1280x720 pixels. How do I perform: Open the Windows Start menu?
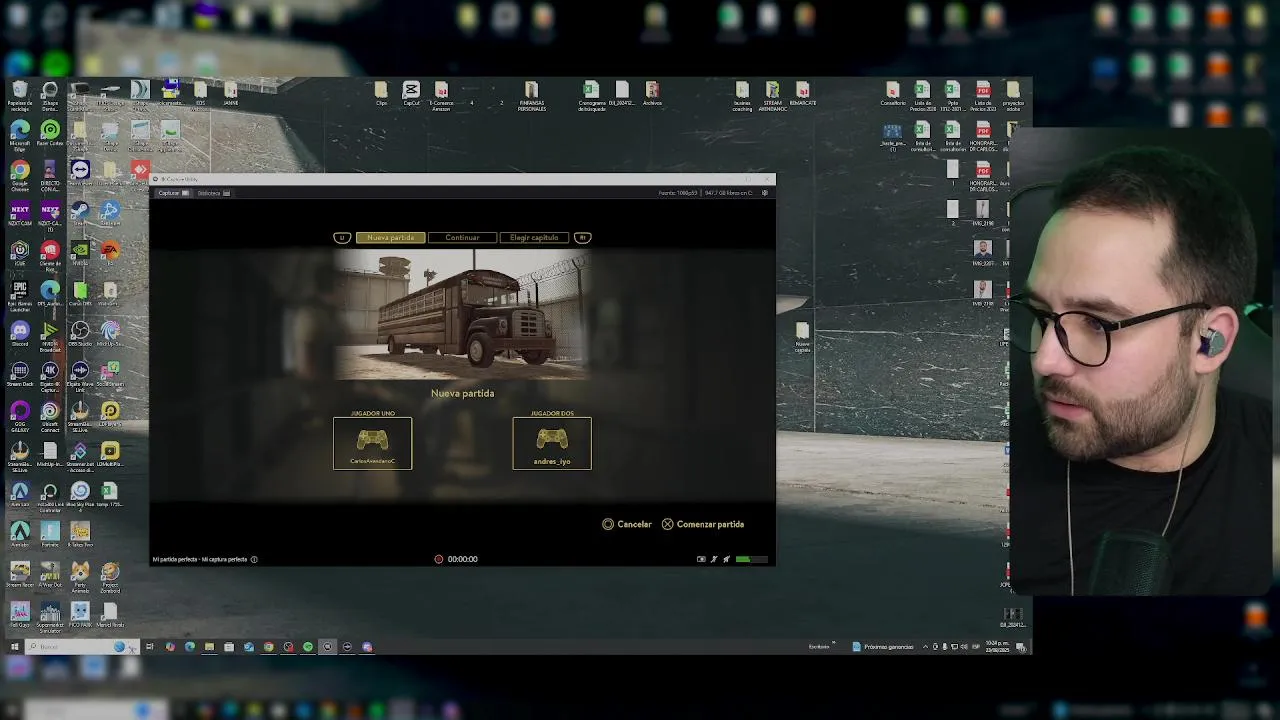coord(14,647)
